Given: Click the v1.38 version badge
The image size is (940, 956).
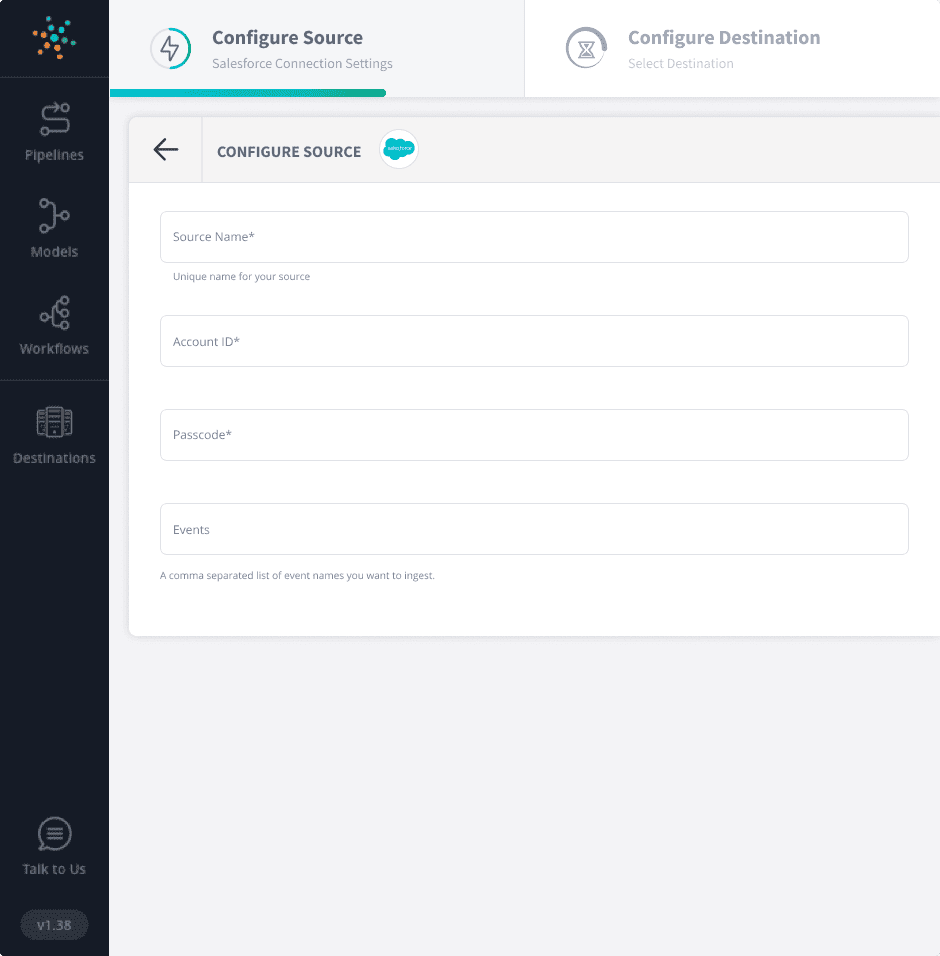Looking at the screenshot, I should (53, 924).
